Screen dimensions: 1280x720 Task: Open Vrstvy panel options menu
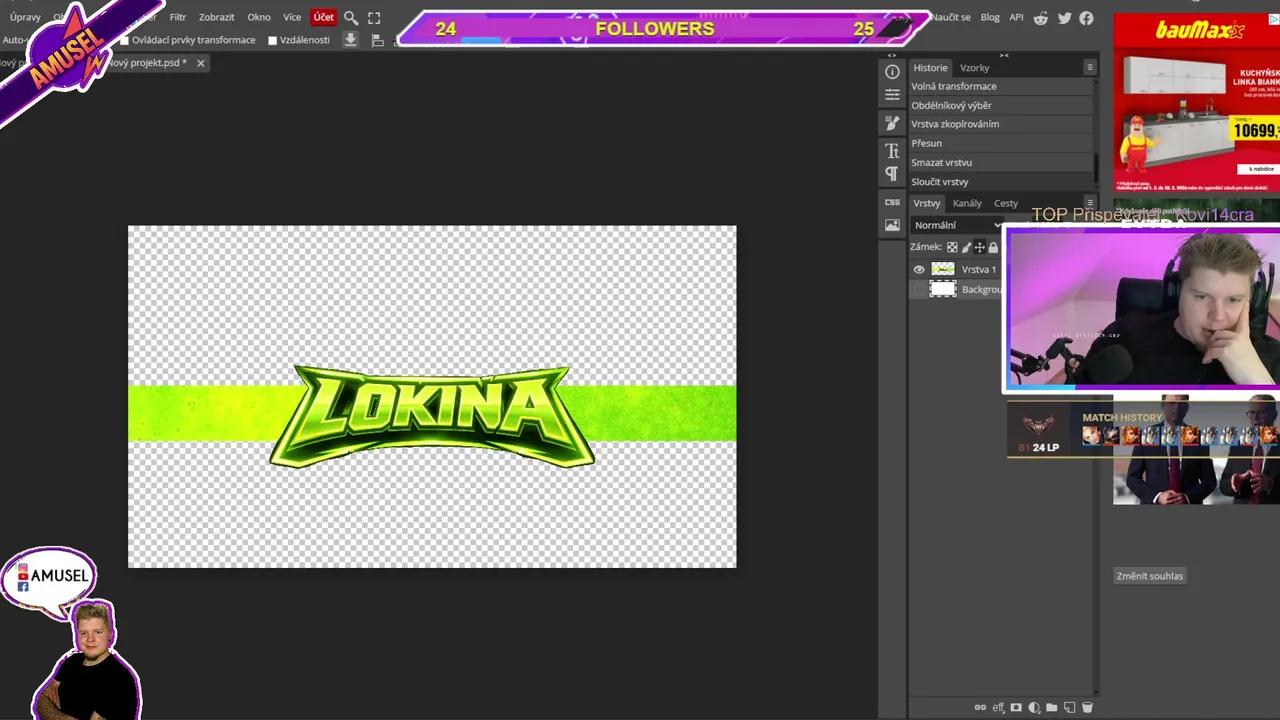1090,203
